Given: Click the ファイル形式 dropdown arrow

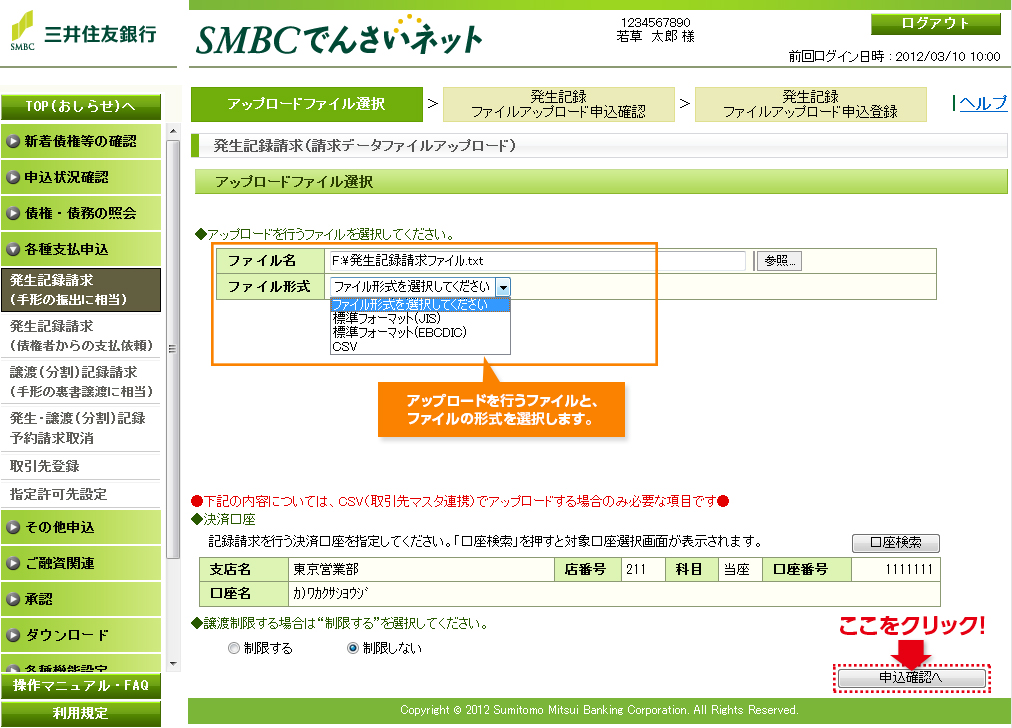Looking at the screenshot, I should [503, 287].
